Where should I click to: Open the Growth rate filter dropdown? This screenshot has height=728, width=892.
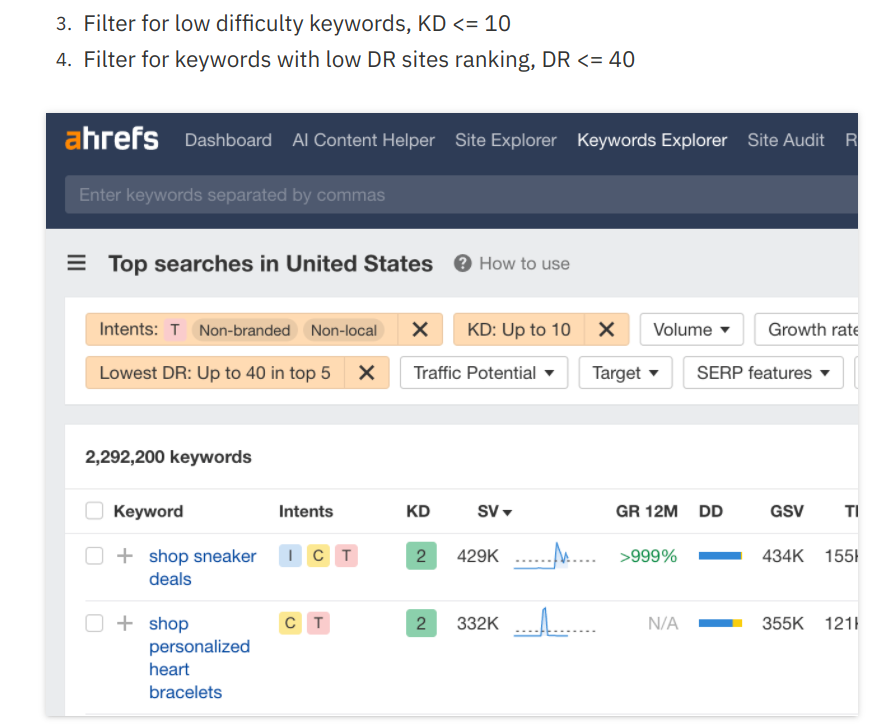click(806, 329)
